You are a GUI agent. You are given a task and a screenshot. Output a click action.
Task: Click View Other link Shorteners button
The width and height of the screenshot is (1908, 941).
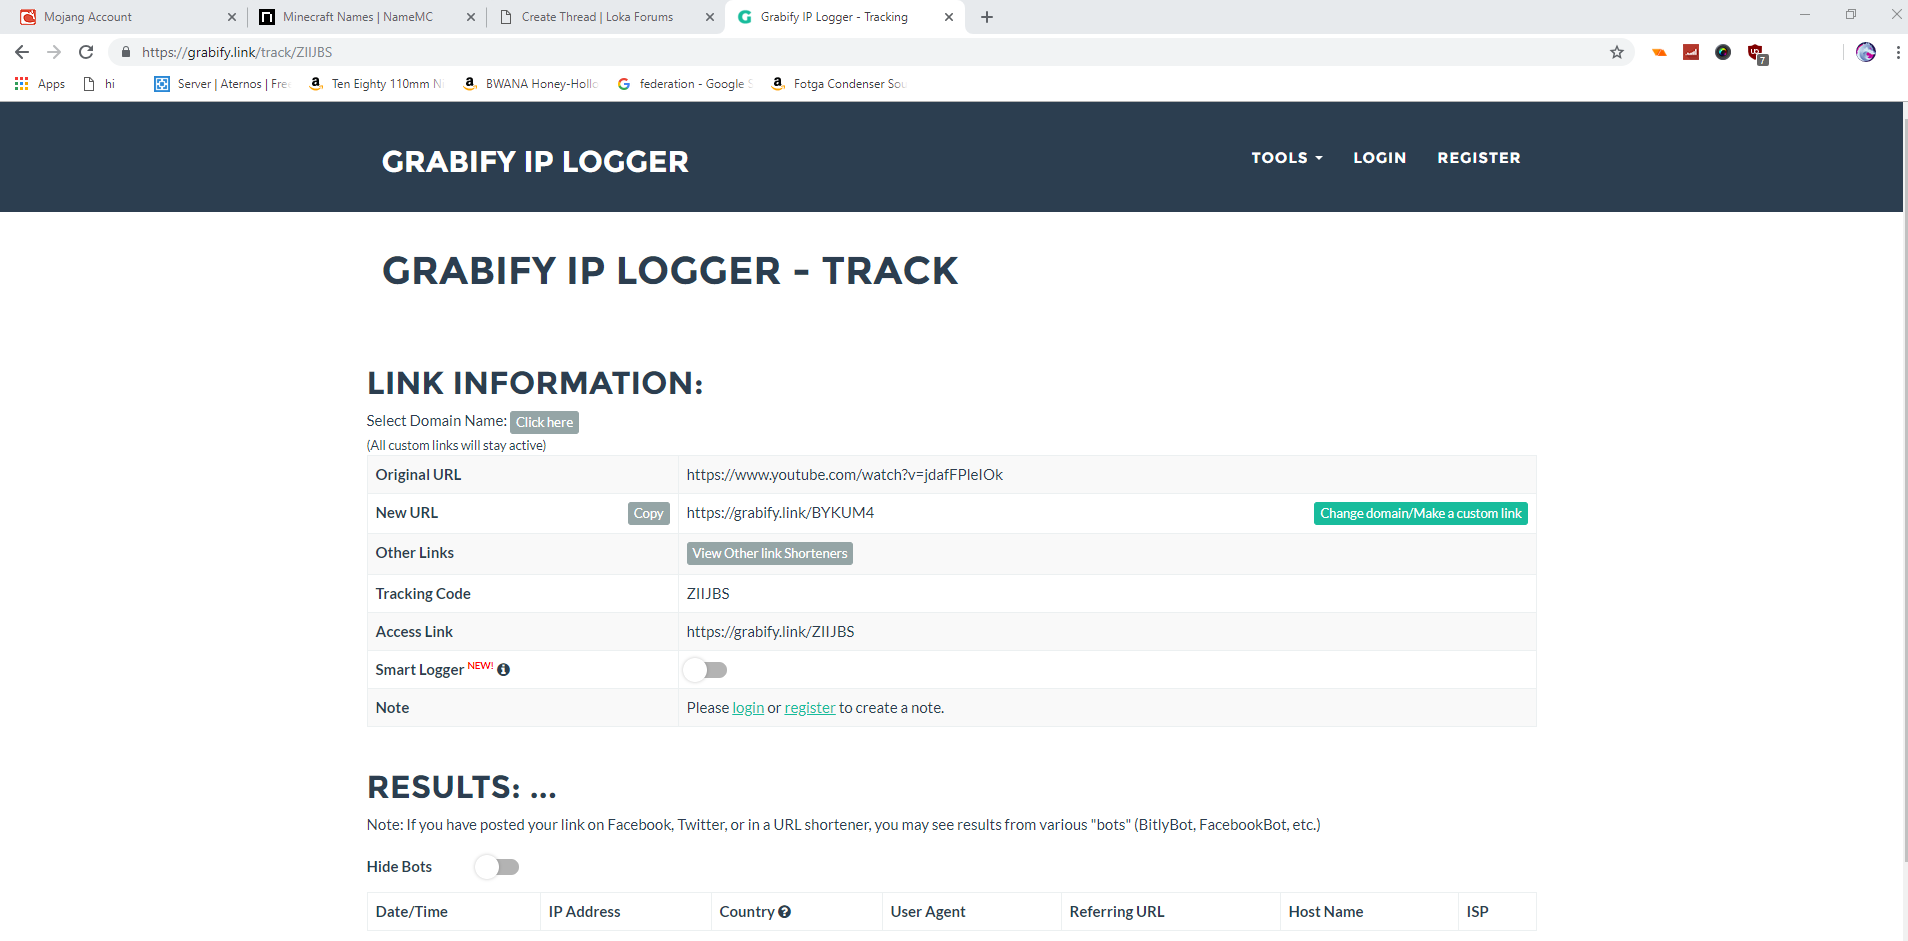[x=770, y=553]
